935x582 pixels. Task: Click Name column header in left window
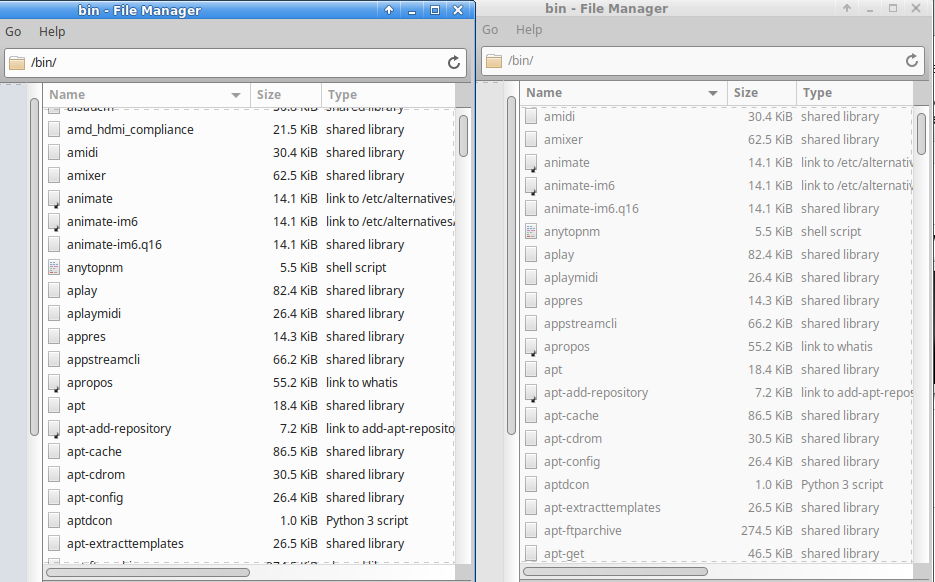tap(147, 95)
